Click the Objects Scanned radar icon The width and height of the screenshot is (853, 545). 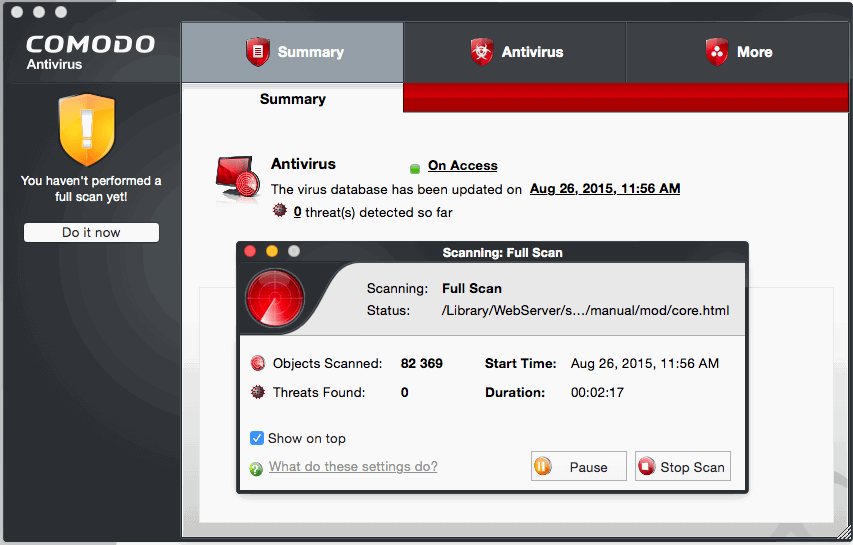[257, 363]
